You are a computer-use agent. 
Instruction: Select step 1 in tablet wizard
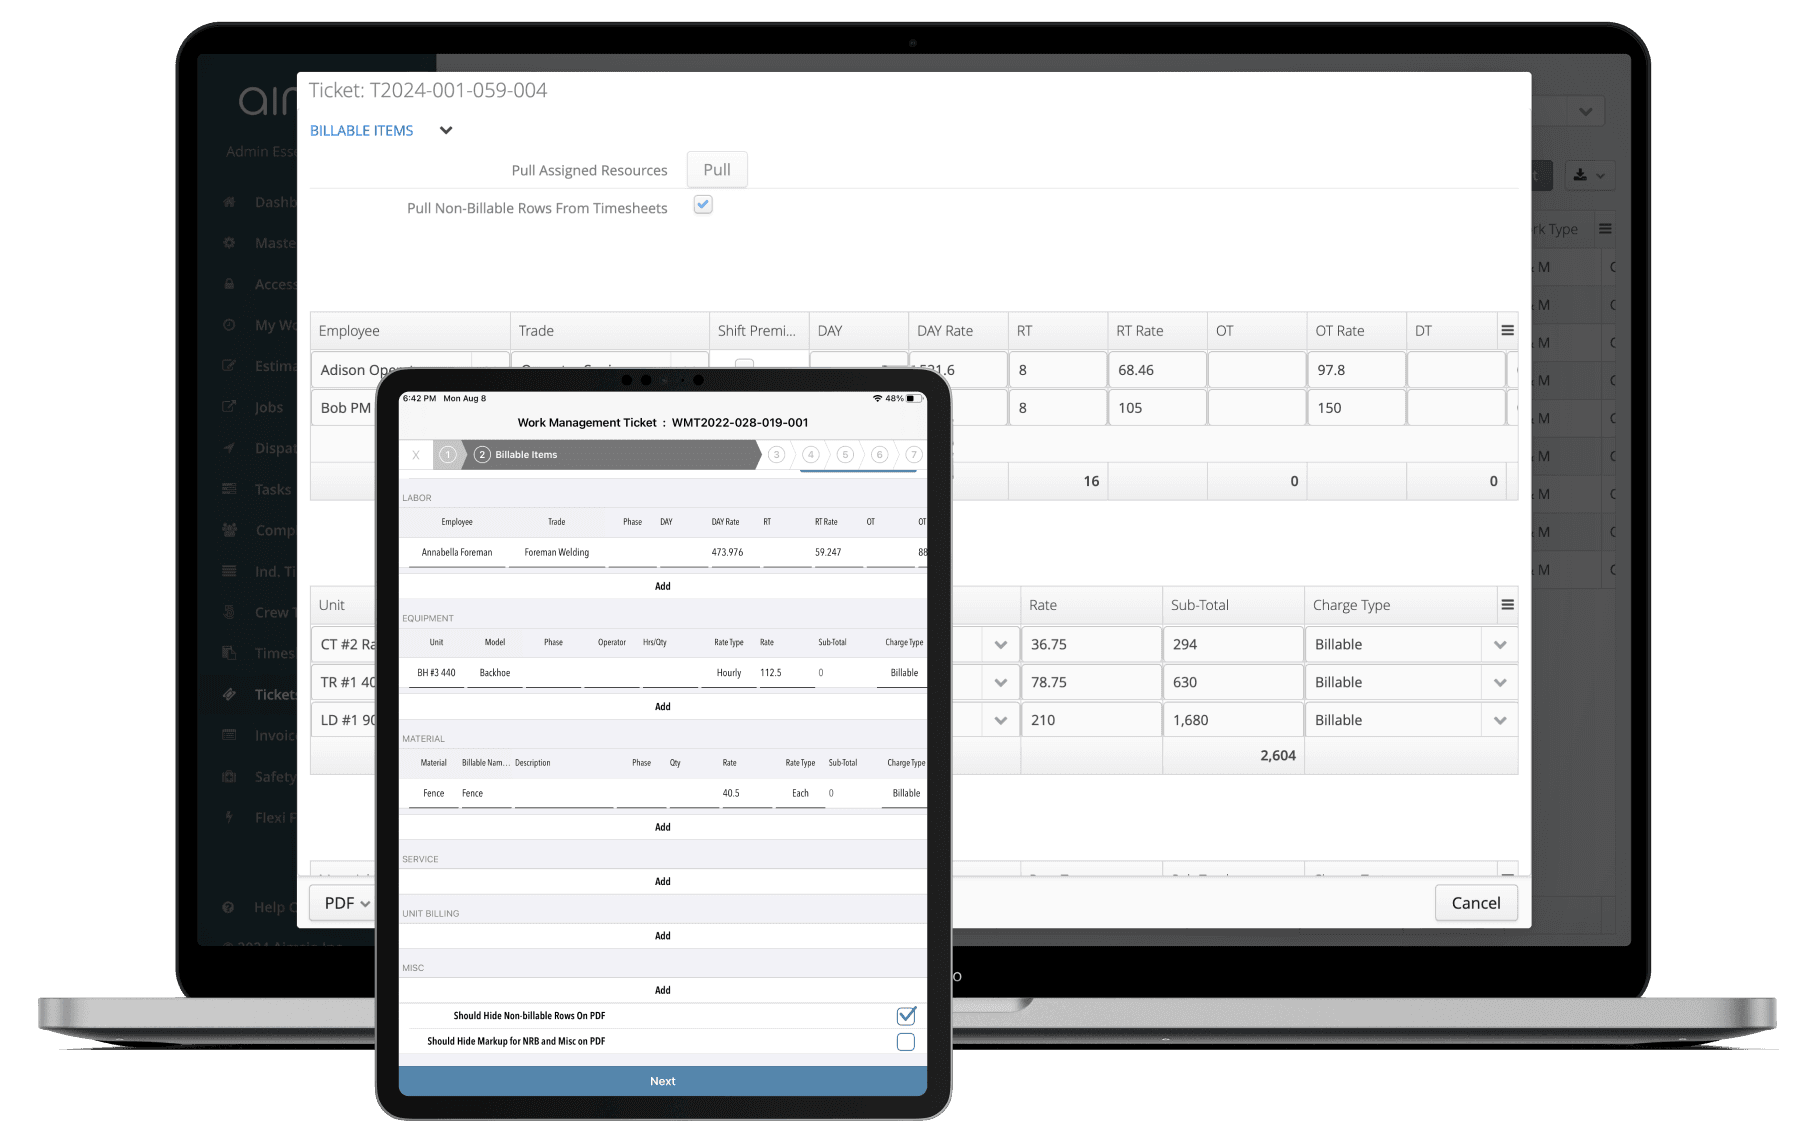[448, 455]
